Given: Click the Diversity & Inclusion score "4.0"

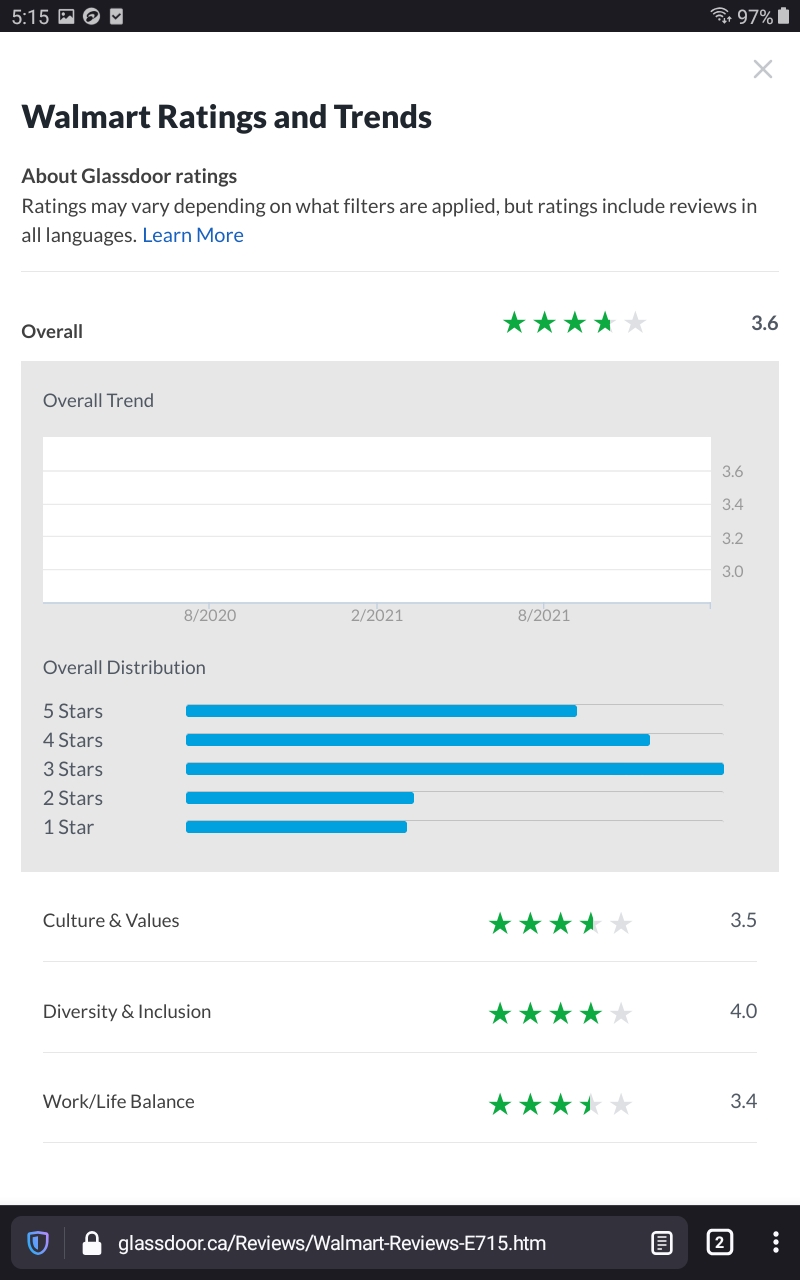Looking at the screenshot, I should pos(743,1011).
